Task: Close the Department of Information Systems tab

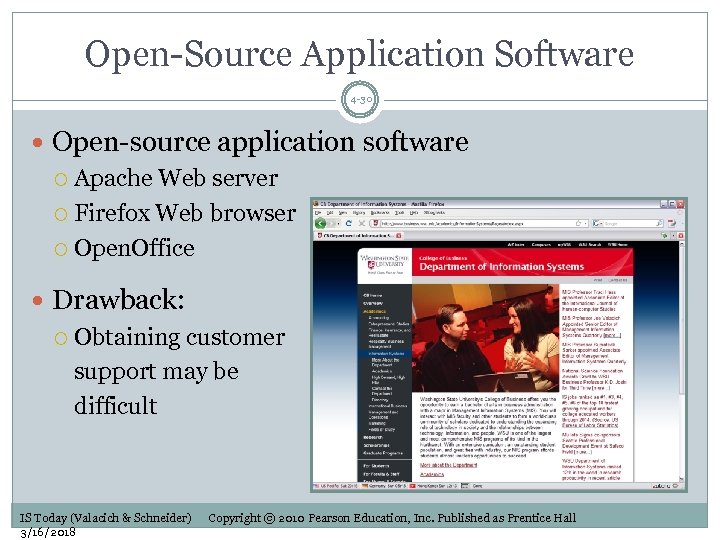Action: 399,236
